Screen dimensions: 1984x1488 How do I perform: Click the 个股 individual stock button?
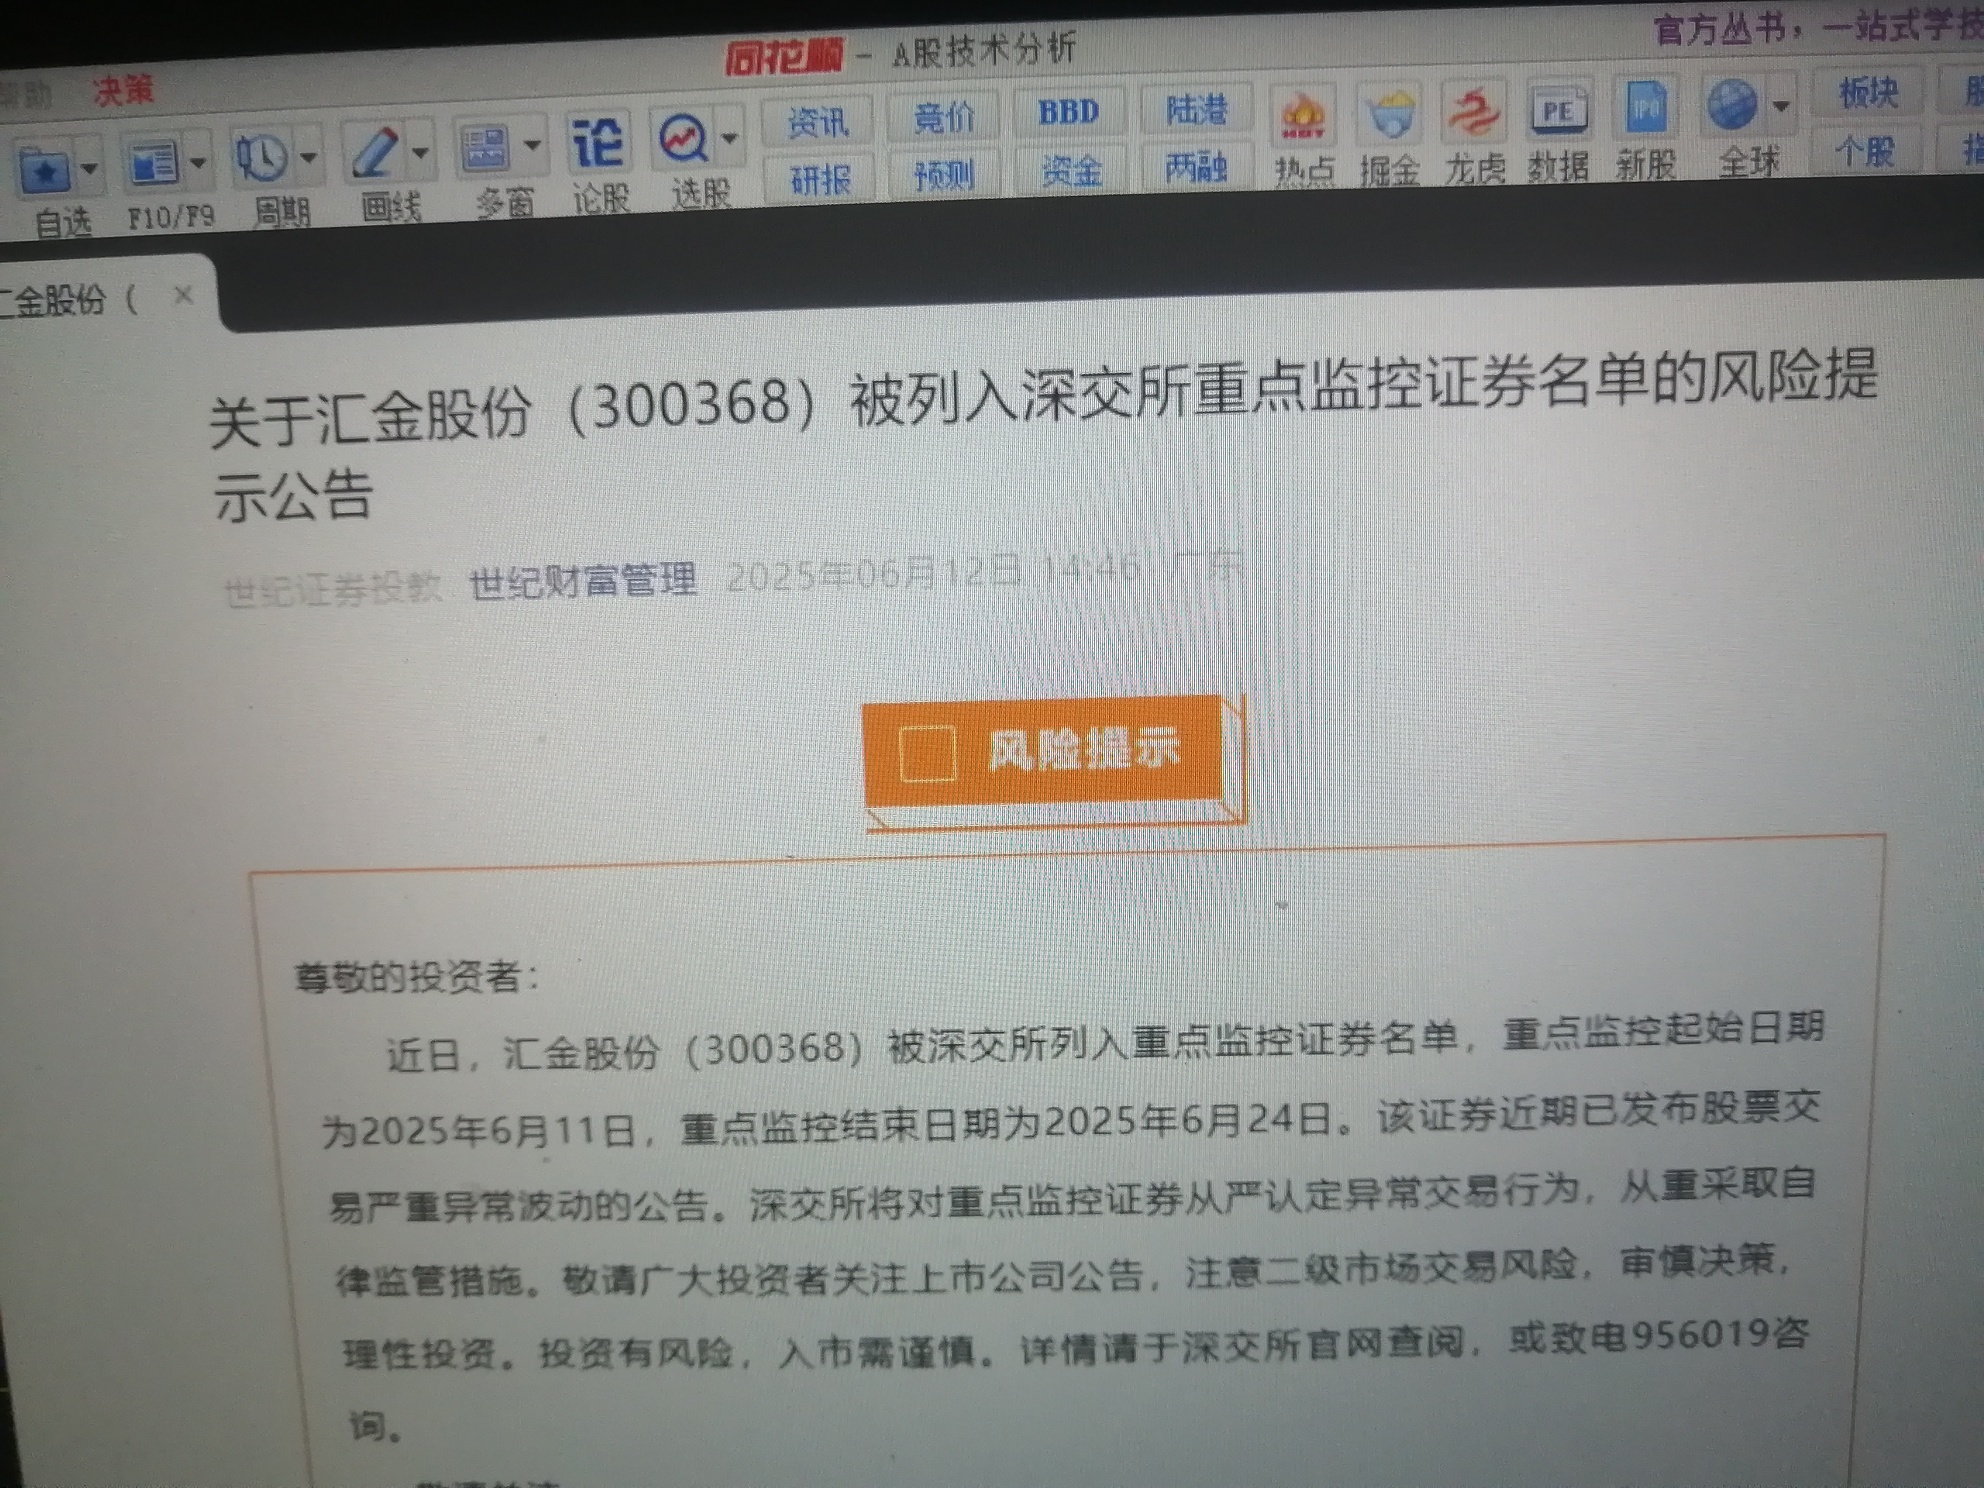pos(1866,151)
